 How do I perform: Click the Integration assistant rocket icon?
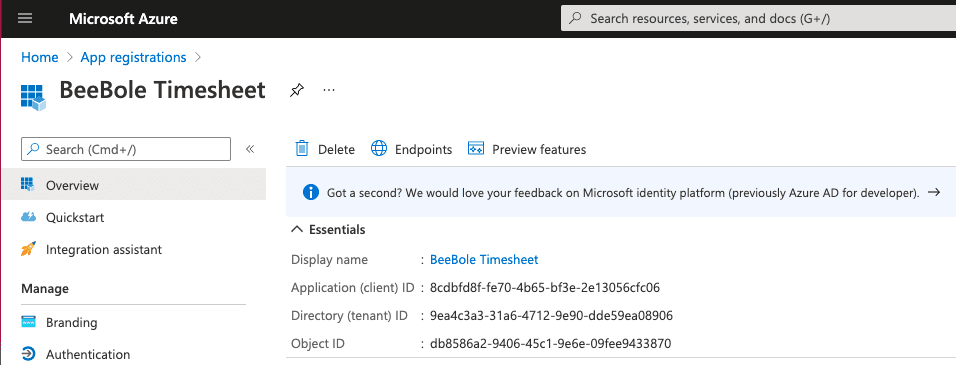[28, 249]
